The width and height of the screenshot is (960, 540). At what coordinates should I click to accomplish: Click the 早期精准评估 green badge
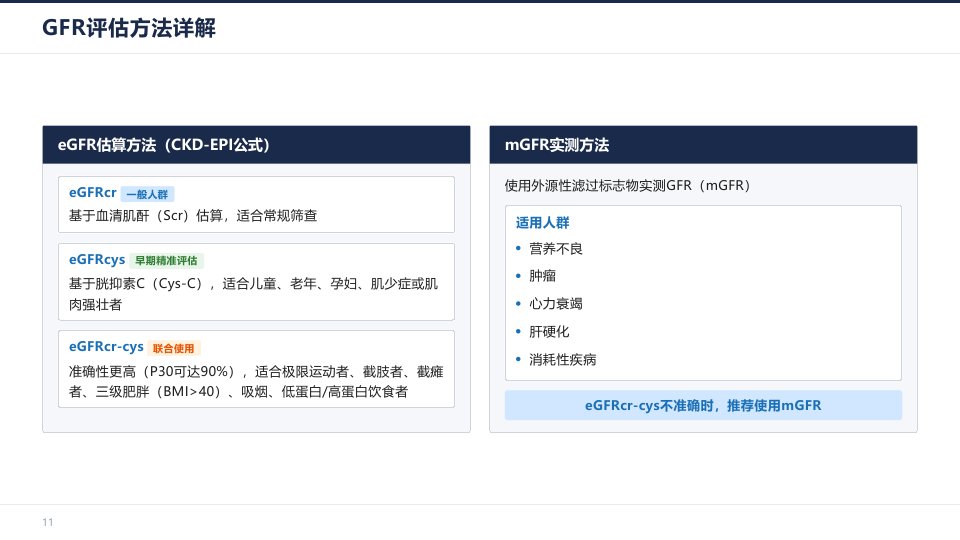[167, 261]
